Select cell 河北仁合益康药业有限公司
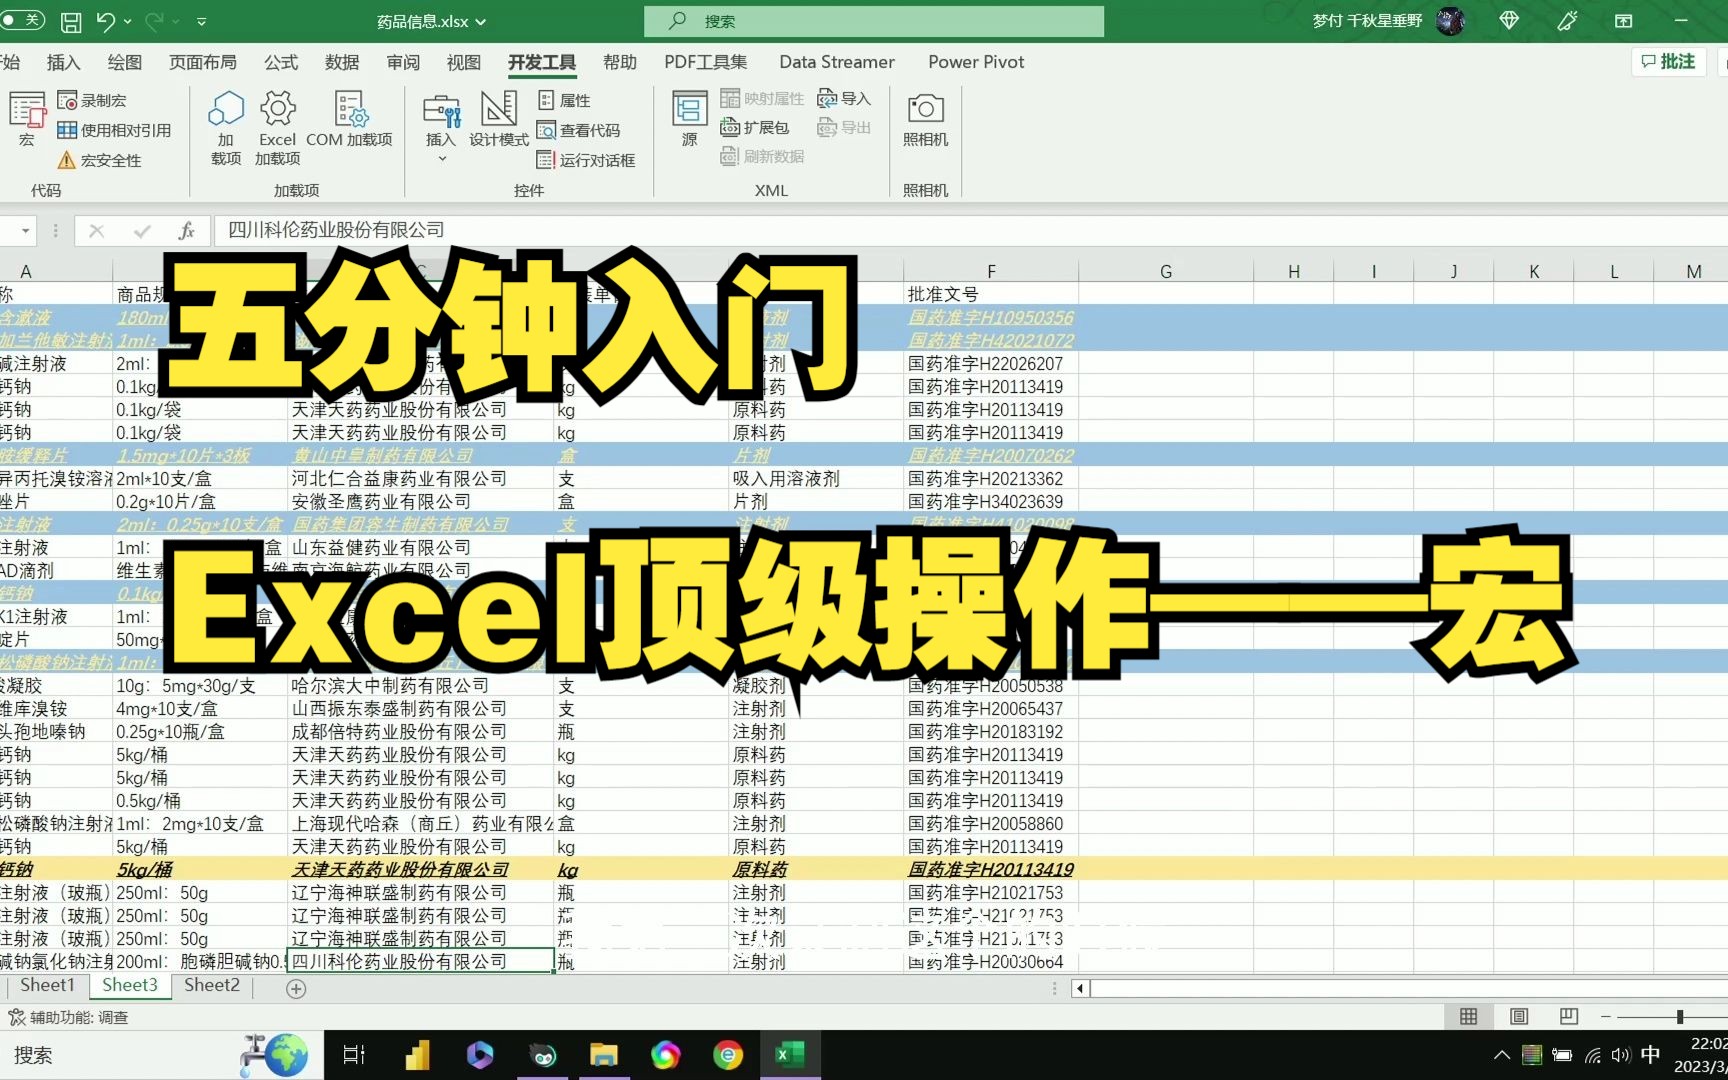 (x=420, y=479)
